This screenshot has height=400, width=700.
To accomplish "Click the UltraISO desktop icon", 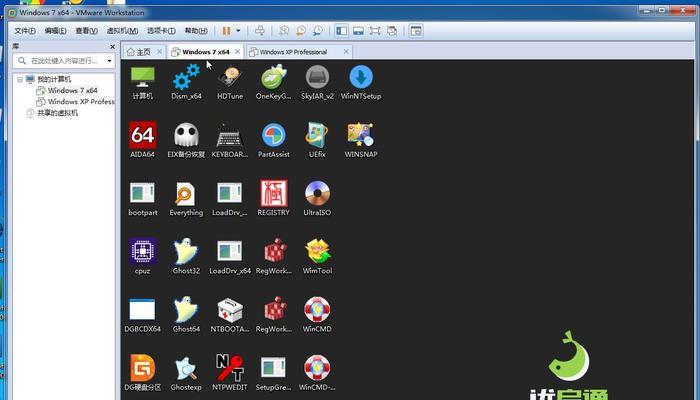I will click(317, 199).
